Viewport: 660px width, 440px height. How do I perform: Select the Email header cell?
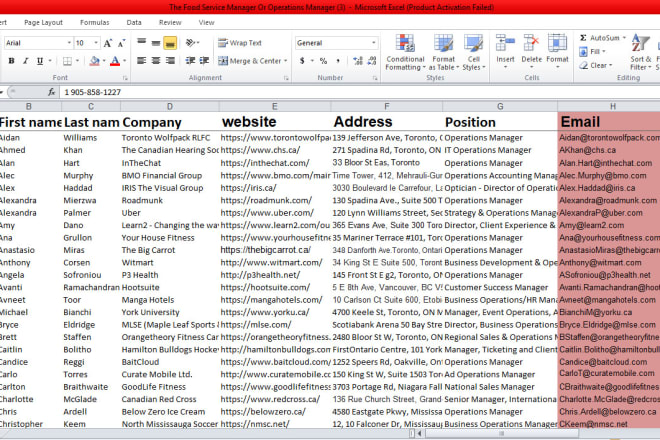tap(609, 122)
